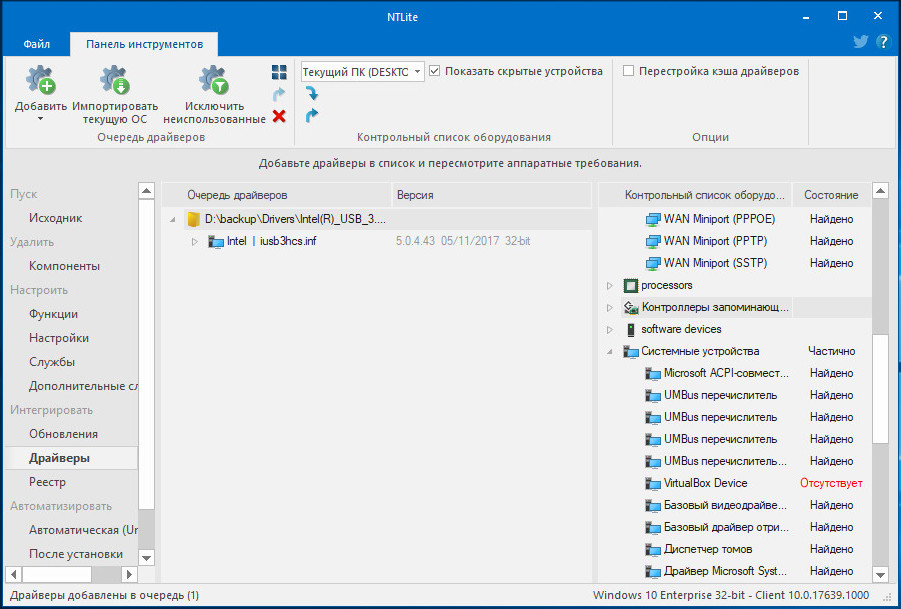The height and width of the screenshot is (609, 901).
Task: Click the sidebar scroll-up arrow
Action: tap(147, 191)
